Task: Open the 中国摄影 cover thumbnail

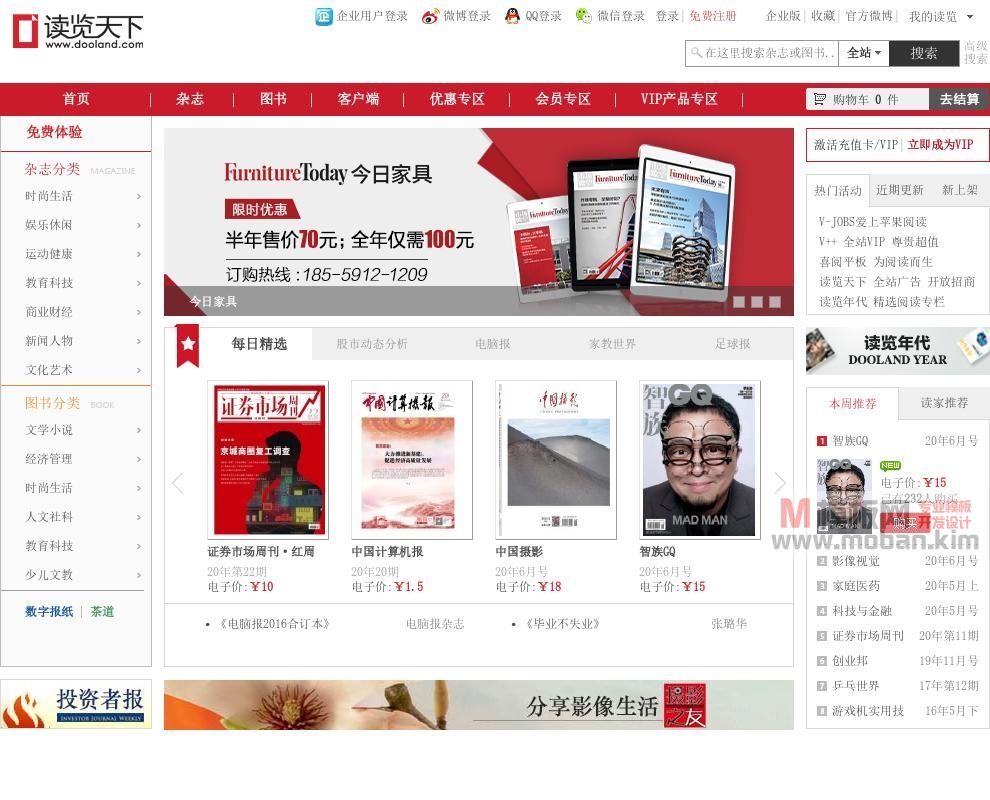Action: click(x=556, y=460)
